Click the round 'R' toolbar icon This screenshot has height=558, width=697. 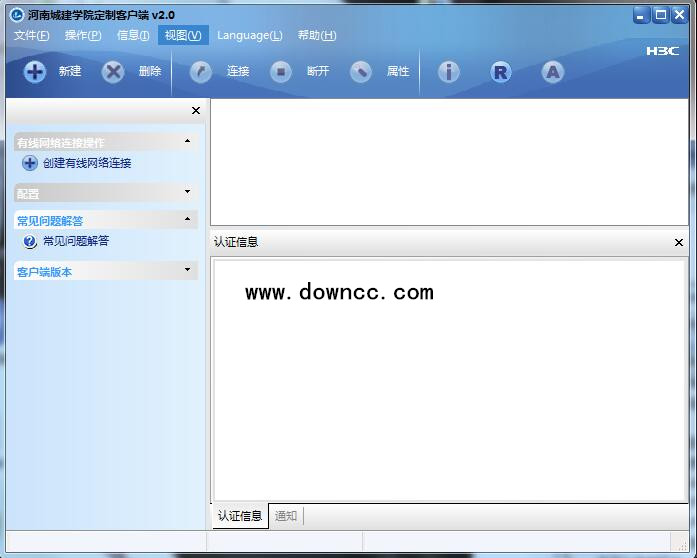pyautogui.click(x=501, y=72)
